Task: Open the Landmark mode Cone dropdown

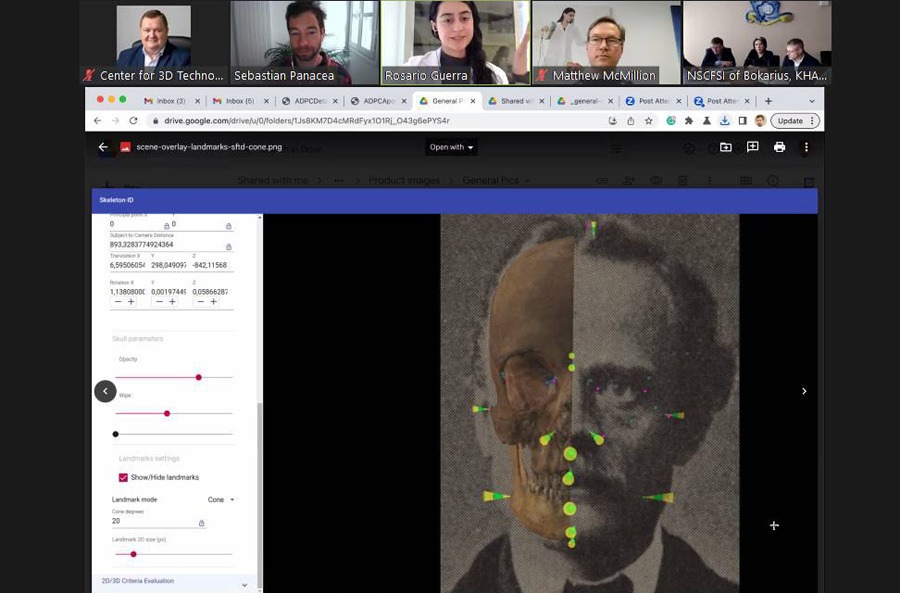Action: click(221, 499)
